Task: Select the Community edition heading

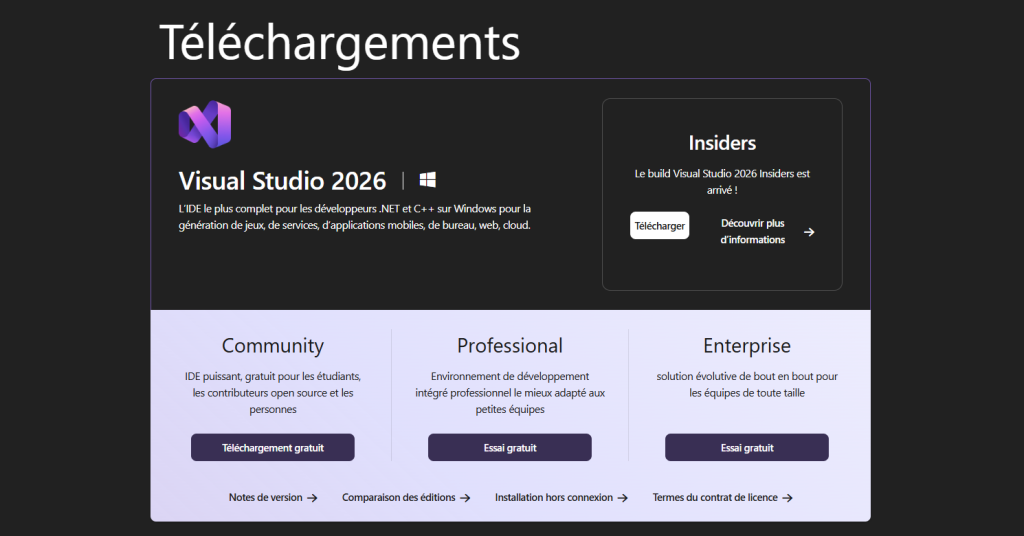Action: [272, 346]
